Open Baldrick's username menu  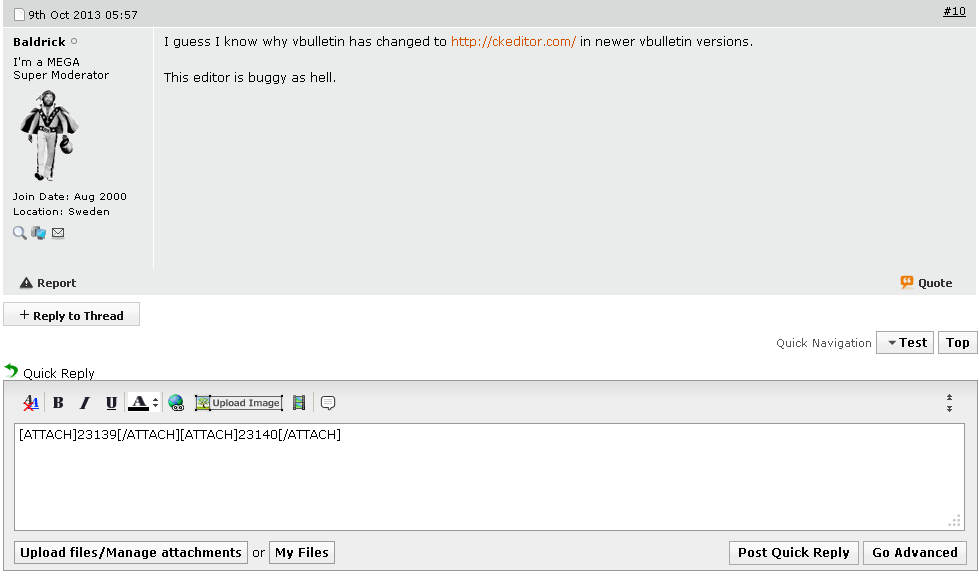(39, 42)
